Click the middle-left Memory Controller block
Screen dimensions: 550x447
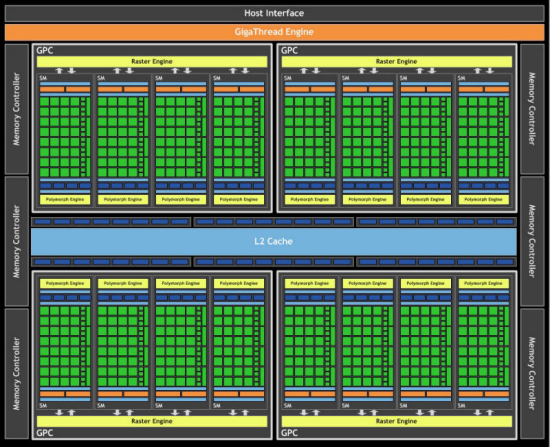(16, 241)
